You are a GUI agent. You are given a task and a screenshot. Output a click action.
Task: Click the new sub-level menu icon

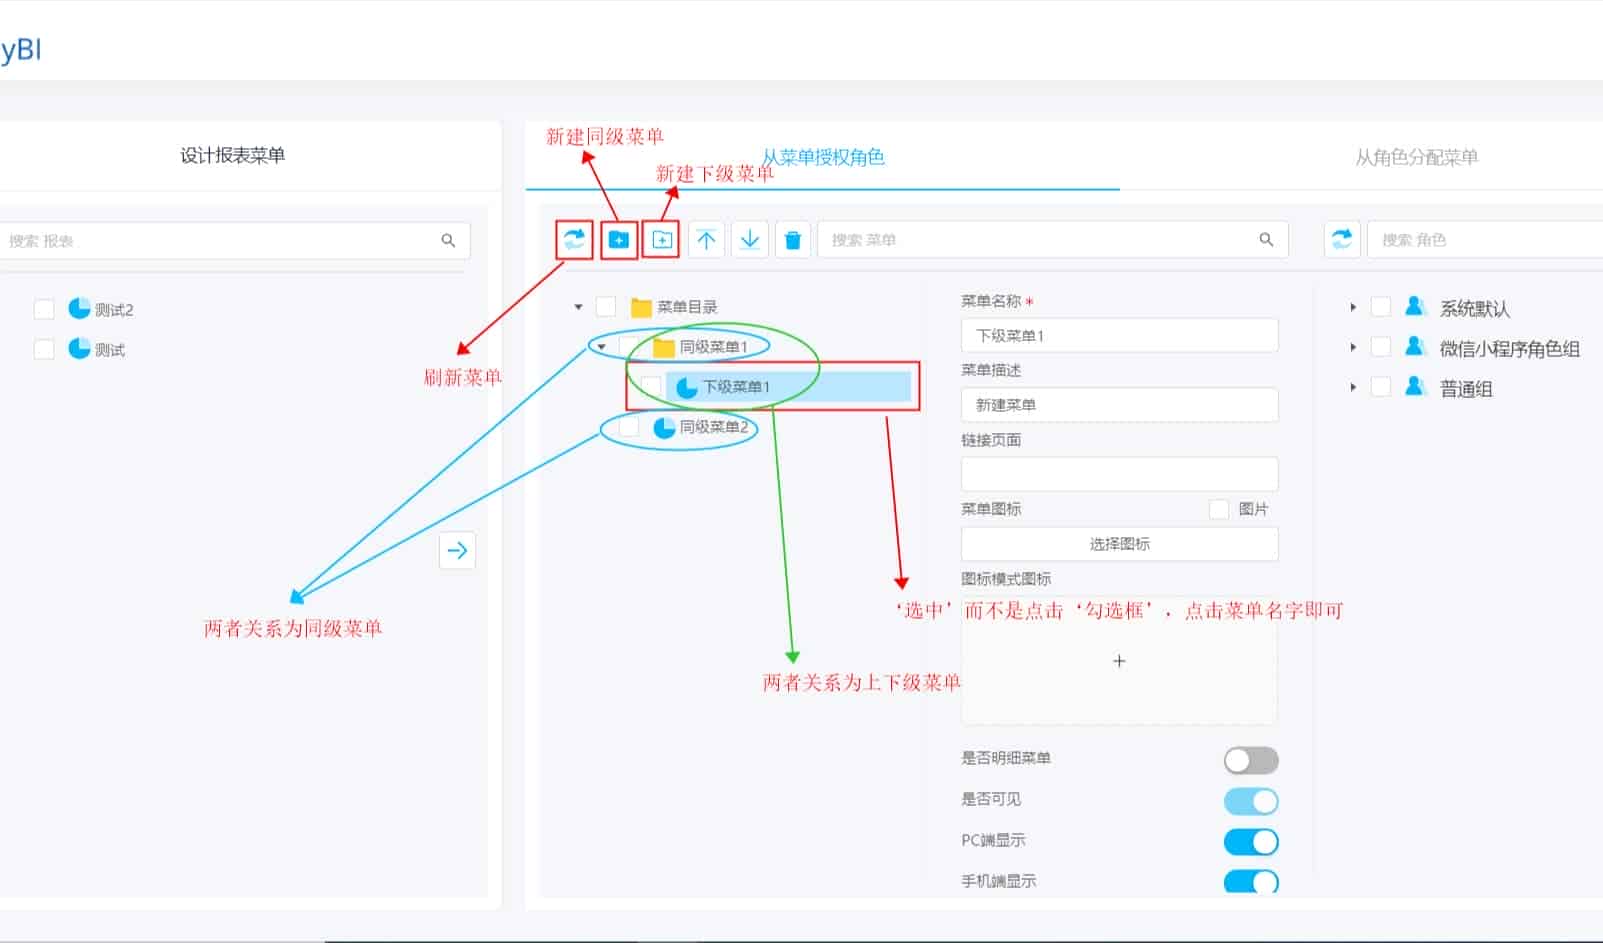pyautogui.click(x=662, y=240)
